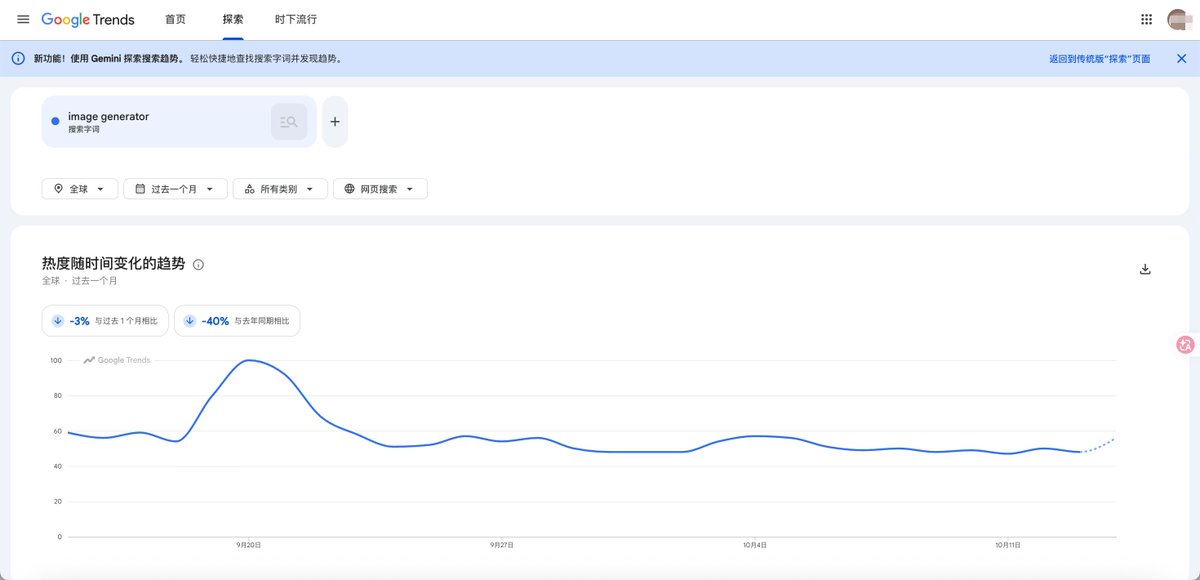Click the info icon in banner
The image size is (1200, 580).
18,59
